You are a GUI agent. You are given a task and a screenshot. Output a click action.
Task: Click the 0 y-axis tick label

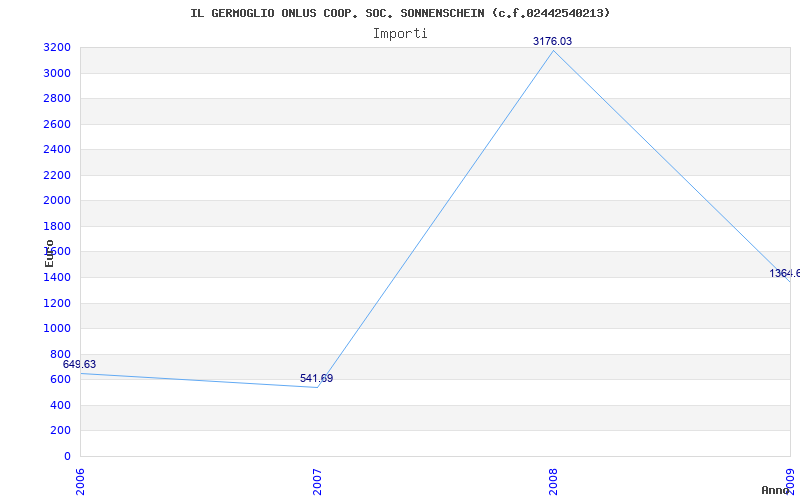67,457
